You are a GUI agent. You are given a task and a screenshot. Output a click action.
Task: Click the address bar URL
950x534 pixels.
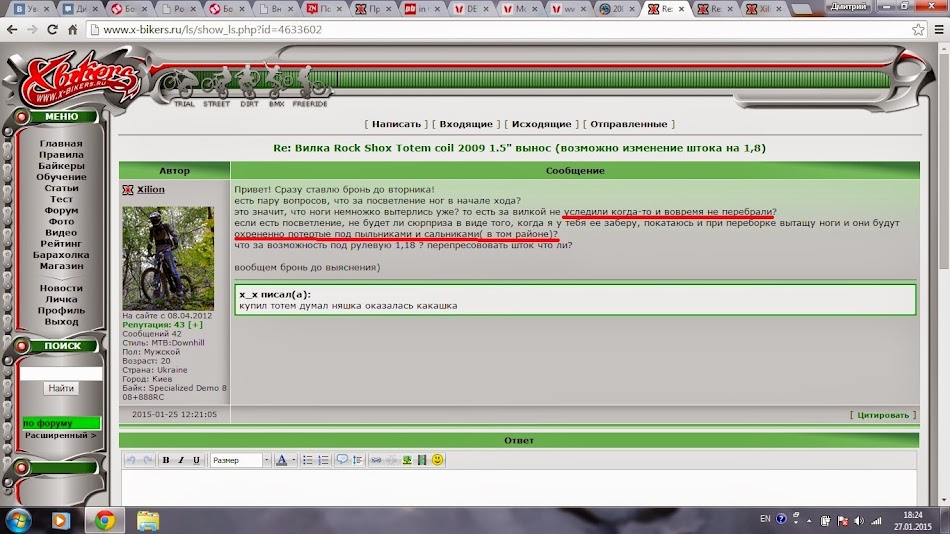pyautogui.click(x=213, y=30)
